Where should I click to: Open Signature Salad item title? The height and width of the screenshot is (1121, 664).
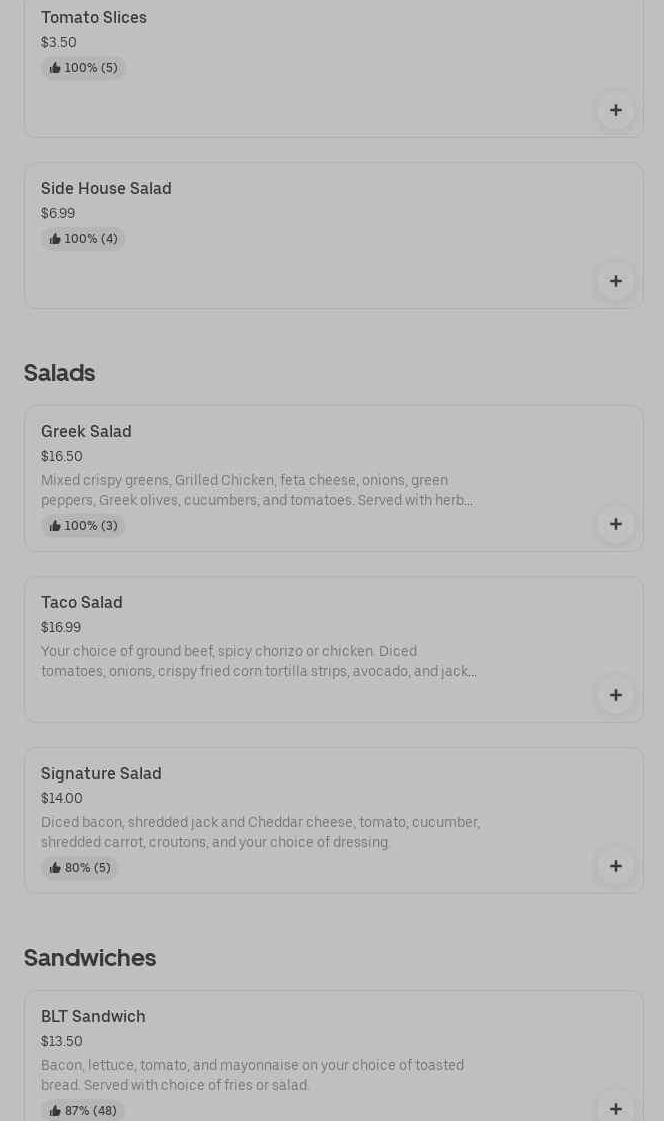click(101, 774)
